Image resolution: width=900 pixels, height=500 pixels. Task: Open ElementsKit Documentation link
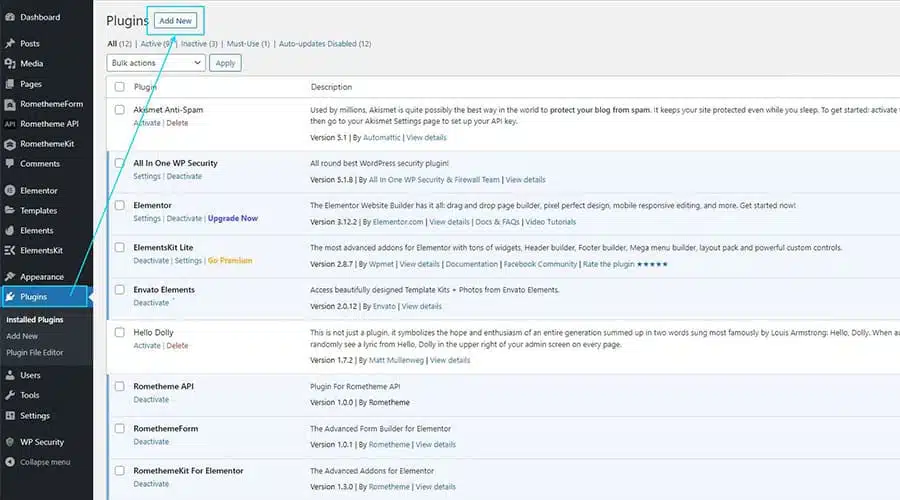(472, 264)
